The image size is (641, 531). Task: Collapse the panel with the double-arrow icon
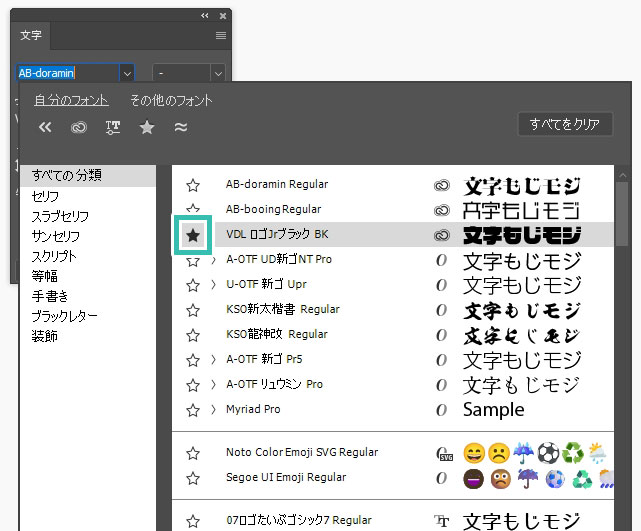205,15
